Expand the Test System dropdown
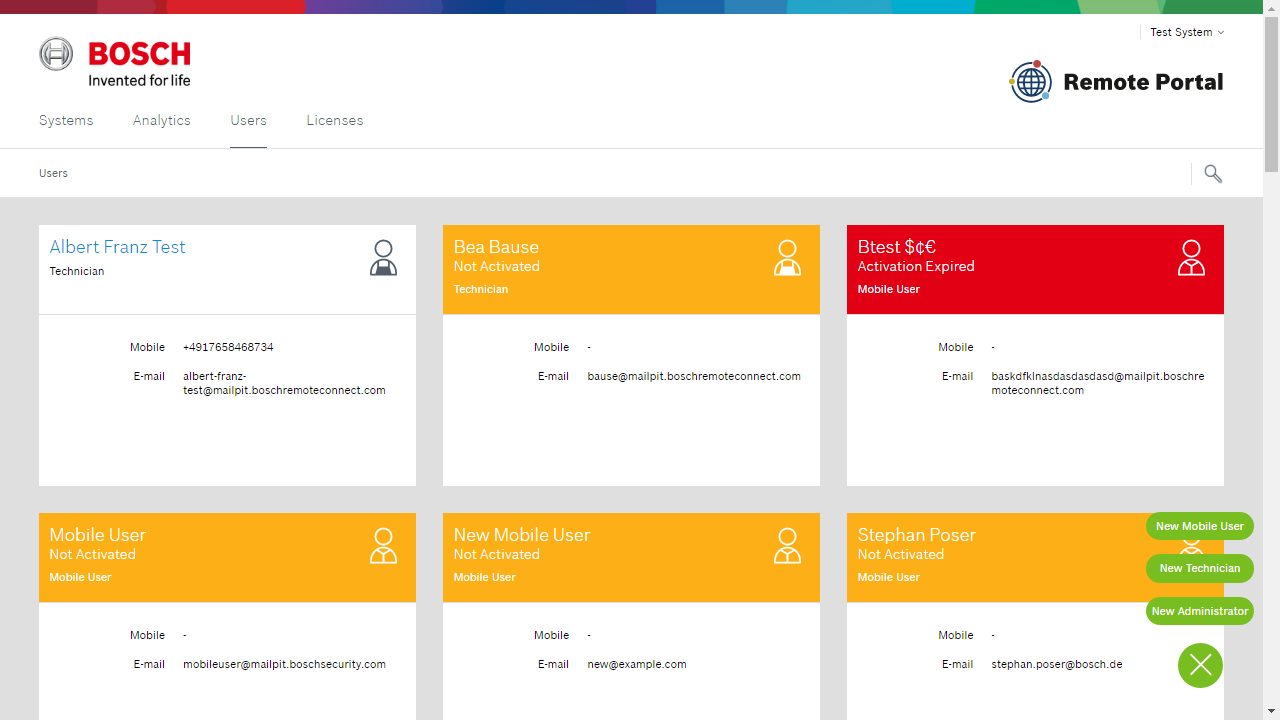The width and height of the screenshot is (1280, 720). point(1187,32)
